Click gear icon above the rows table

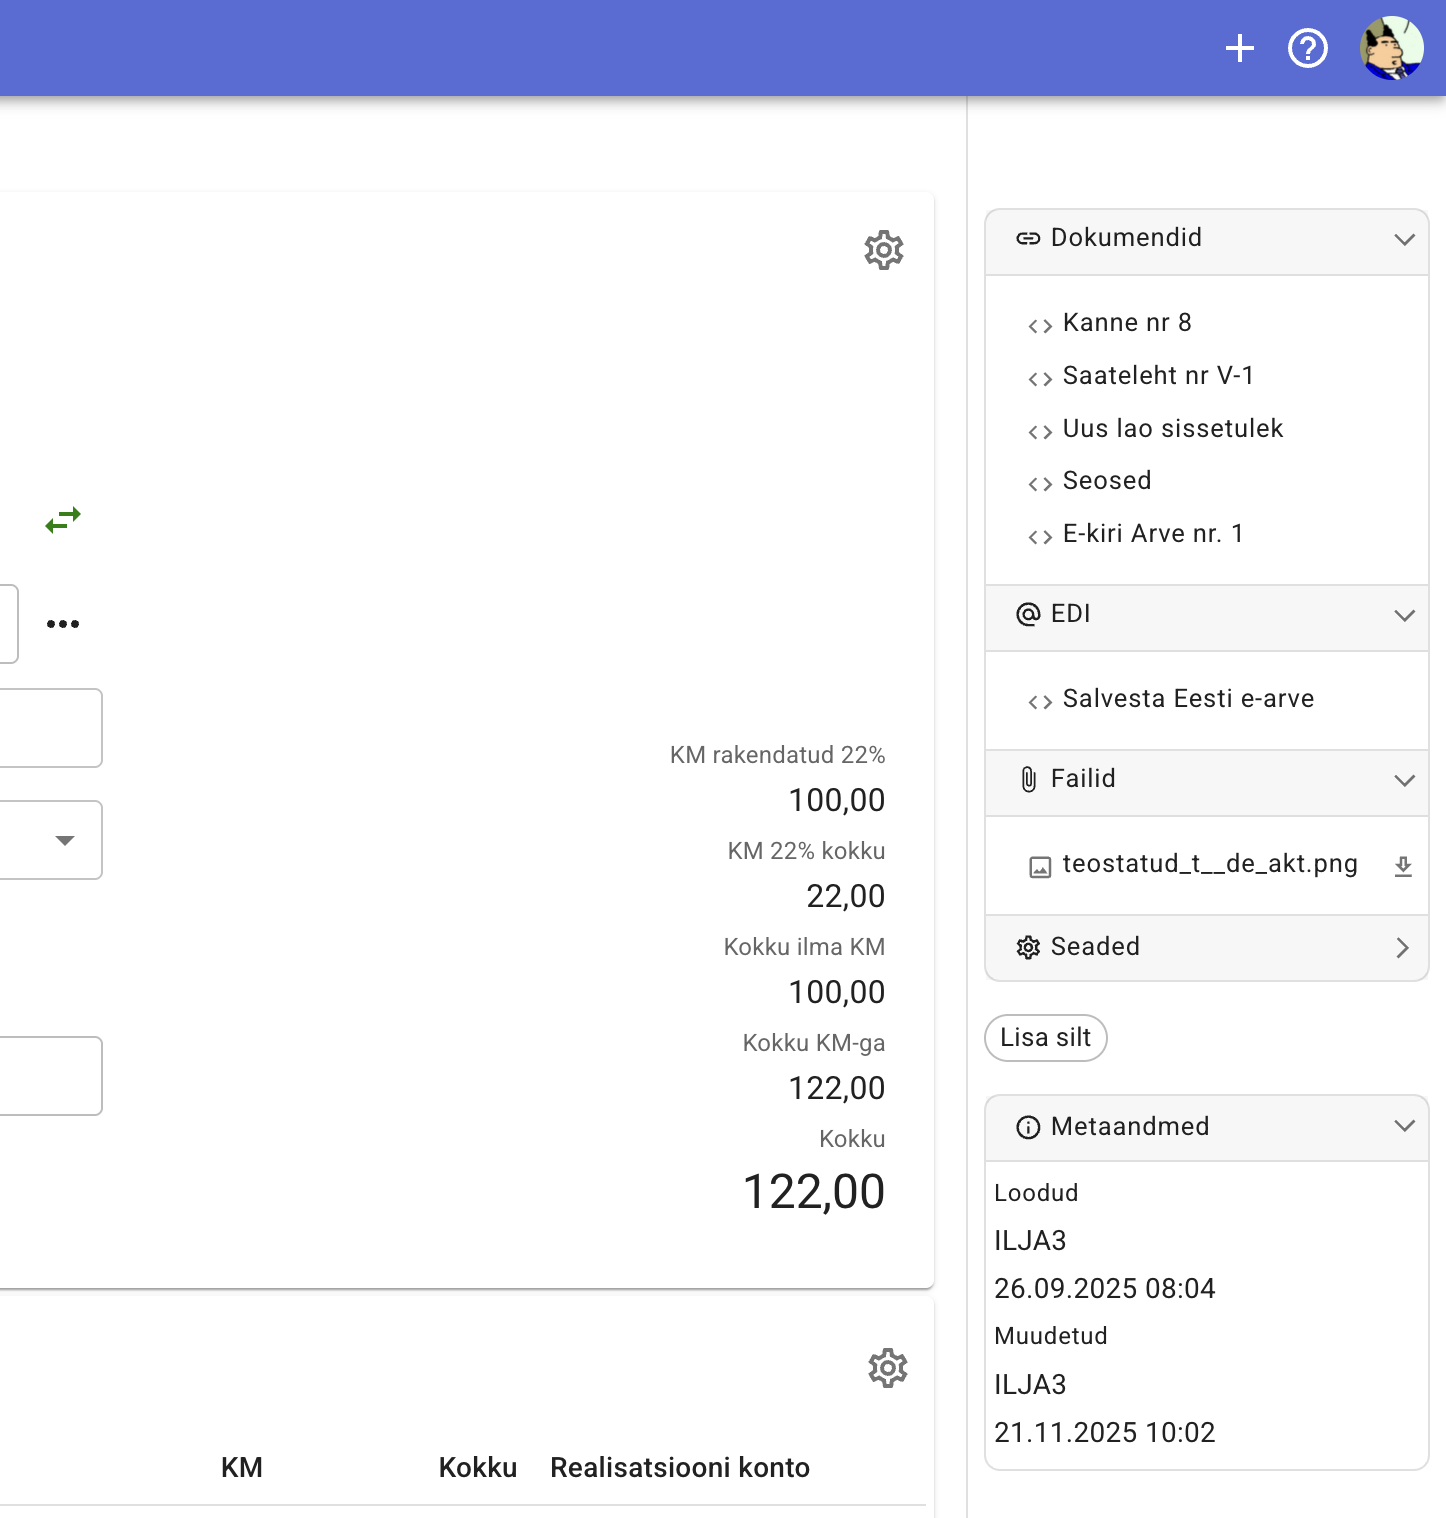[x=887, y=1368]
